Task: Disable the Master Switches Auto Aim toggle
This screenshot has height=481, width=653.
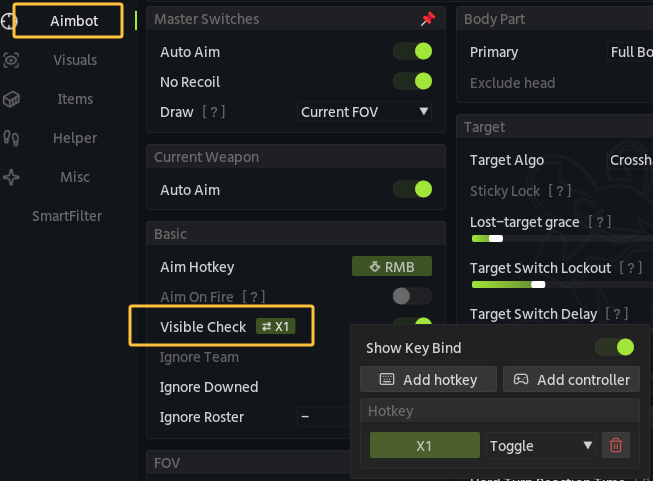Action: click(412, 51)
